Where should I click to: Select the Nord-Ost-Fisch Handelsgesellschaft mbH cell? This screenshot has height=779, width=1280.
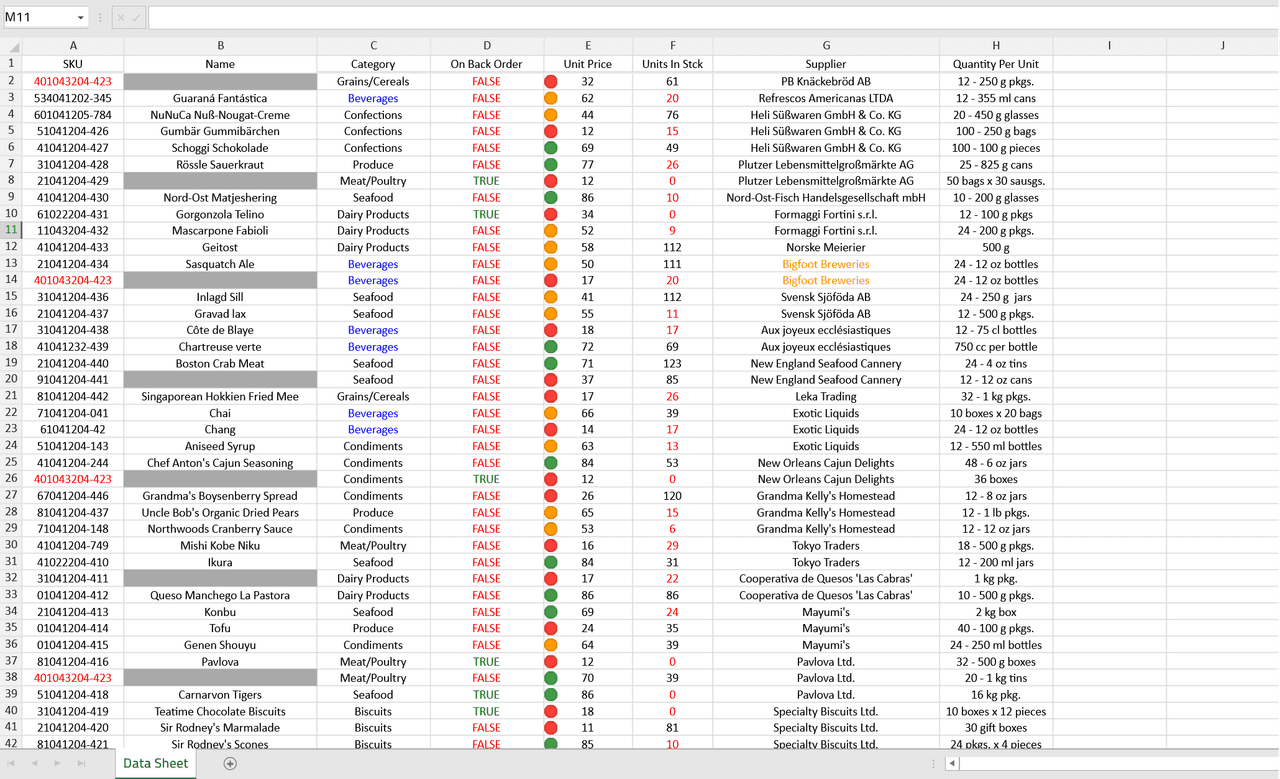tap(826, 197)
